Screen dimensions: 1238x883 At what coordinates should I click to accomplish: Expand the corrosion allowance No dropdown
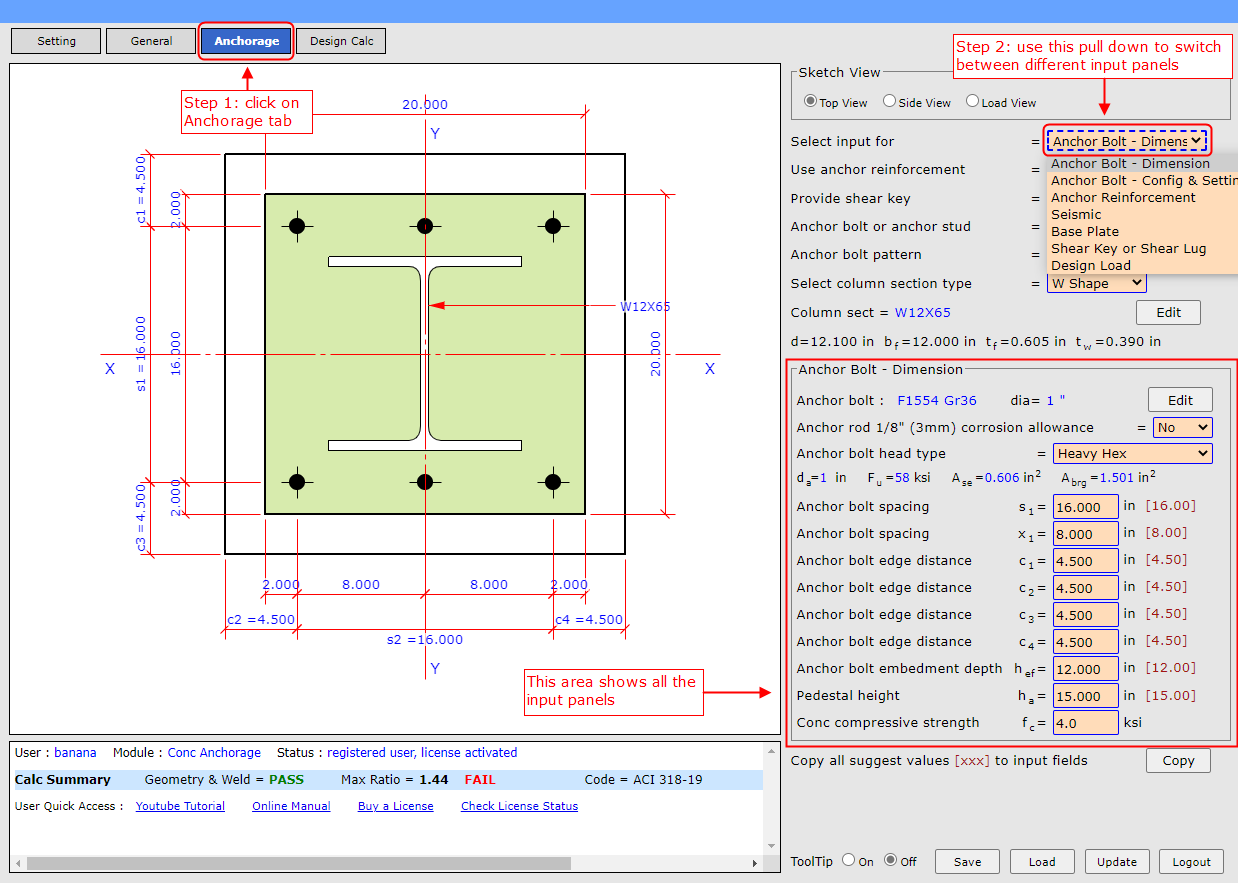coord(1182,427)
